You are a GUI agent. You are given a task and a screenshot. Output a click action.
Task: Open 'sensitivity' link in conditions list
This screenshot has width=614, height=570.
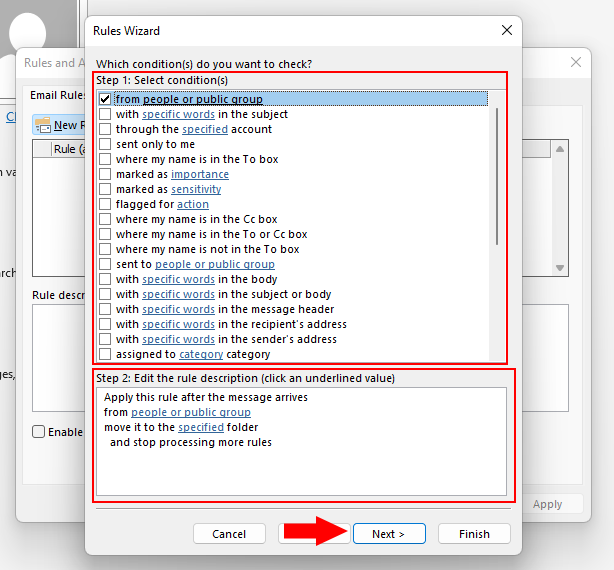(x=196, y=189)
